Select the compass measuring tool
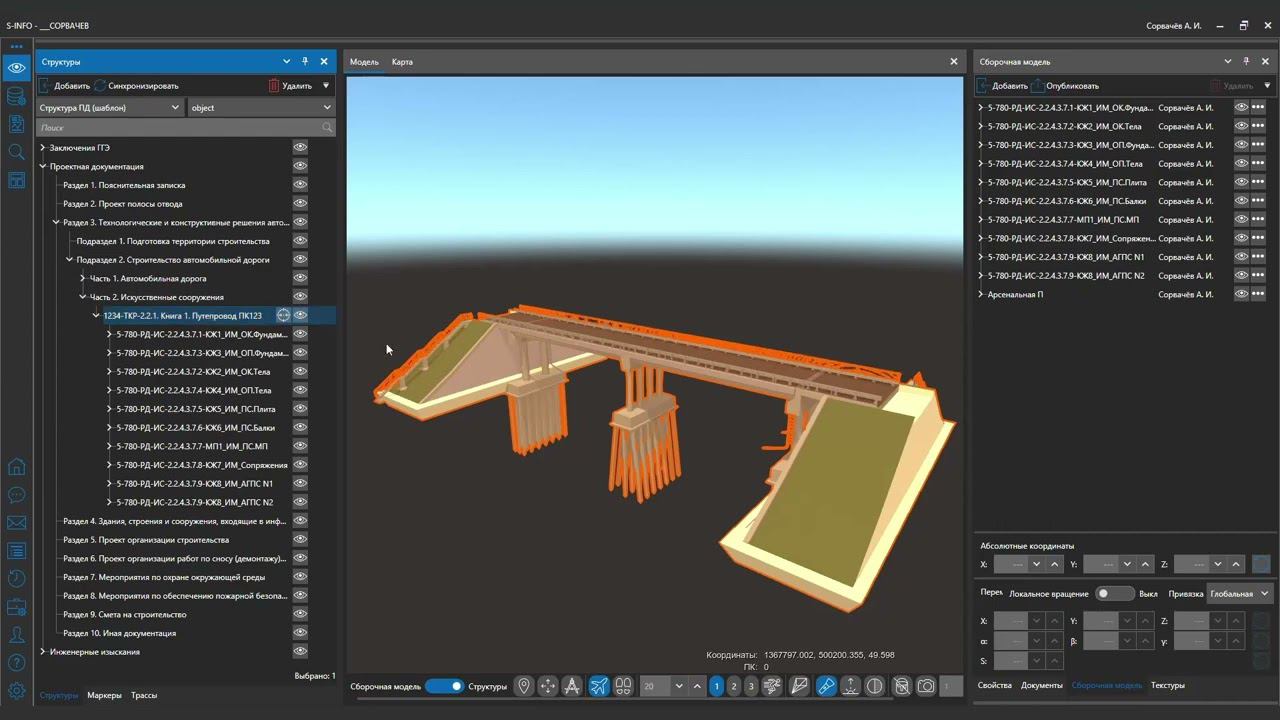This screenshot has width=1280, height=720. (x=573, y=686)
